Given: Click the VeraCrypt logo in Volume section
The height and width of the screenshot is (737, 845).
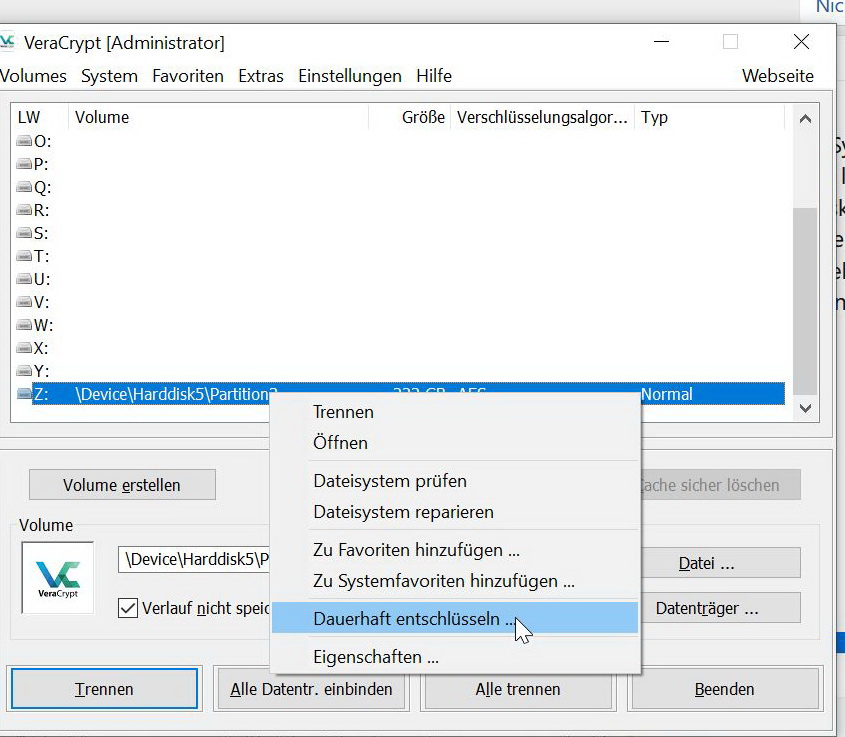Looking at the screenshot, I should click(58, 578).
